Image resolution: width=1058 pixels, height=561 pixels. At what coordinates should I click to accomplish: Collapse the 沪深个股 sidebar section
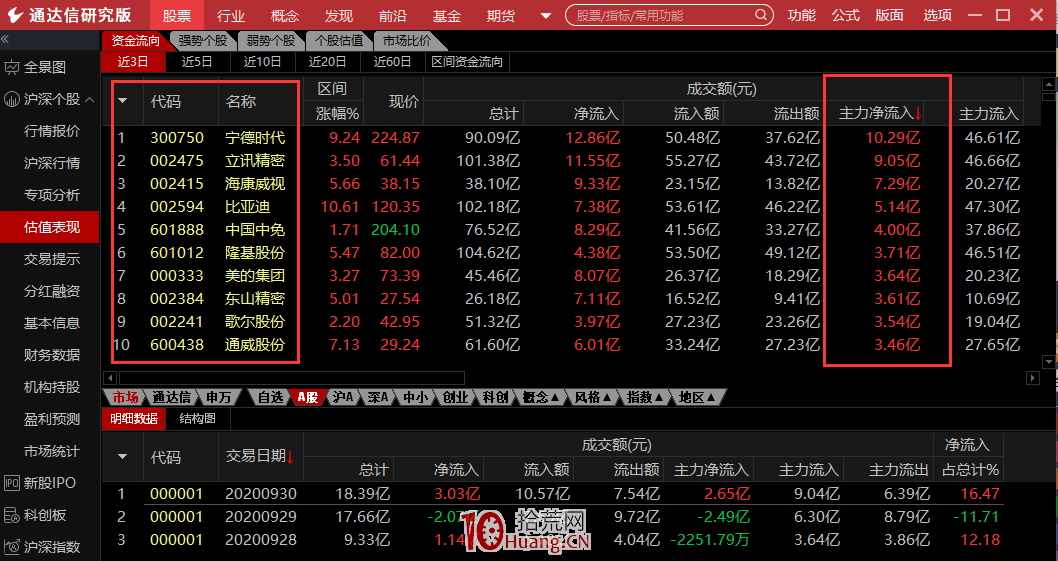click(x=89, y=100)
